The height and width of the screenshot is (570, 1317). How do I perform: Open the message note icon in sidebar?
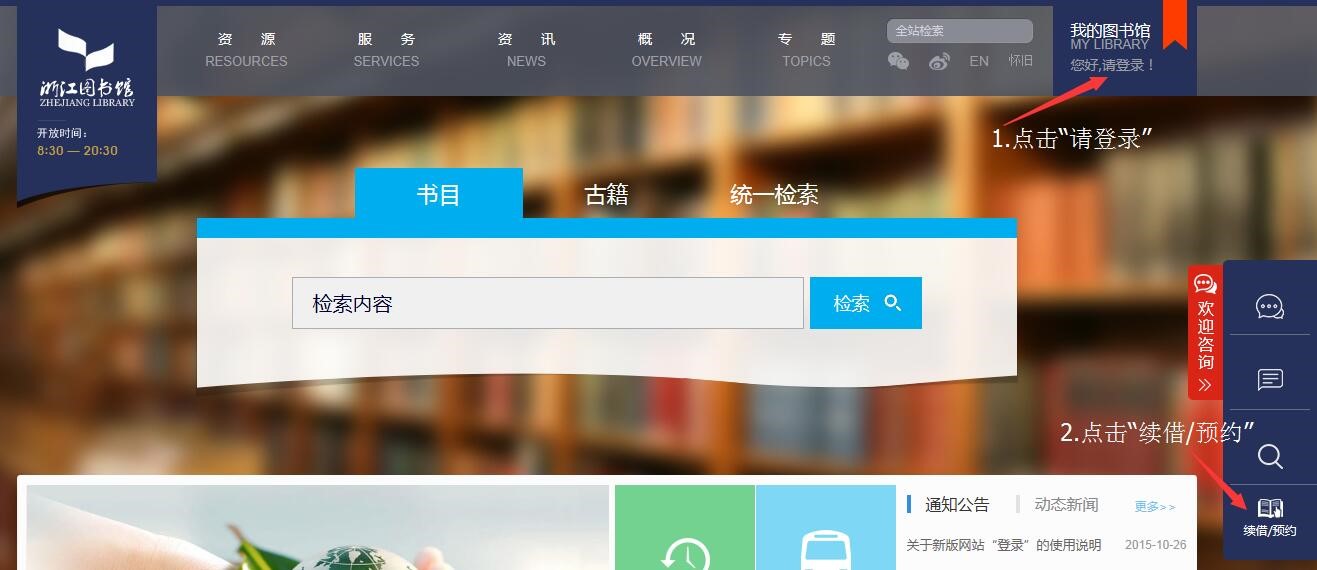(1270, 380)
